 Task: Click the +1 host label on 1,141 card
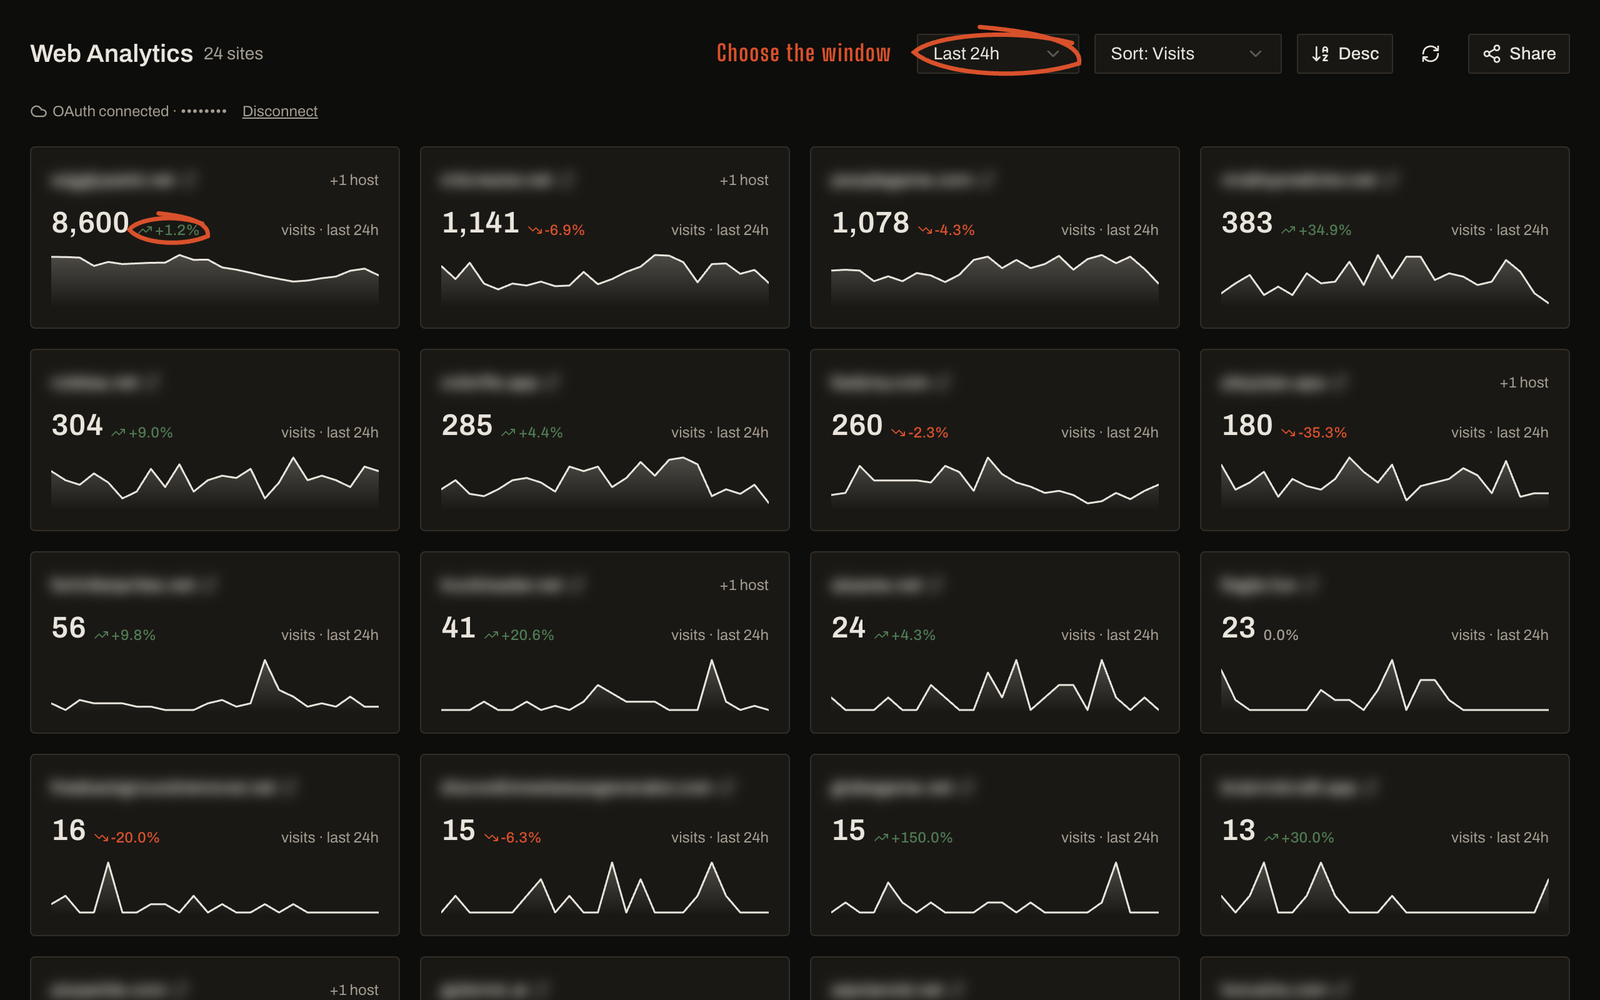[744, 180]
